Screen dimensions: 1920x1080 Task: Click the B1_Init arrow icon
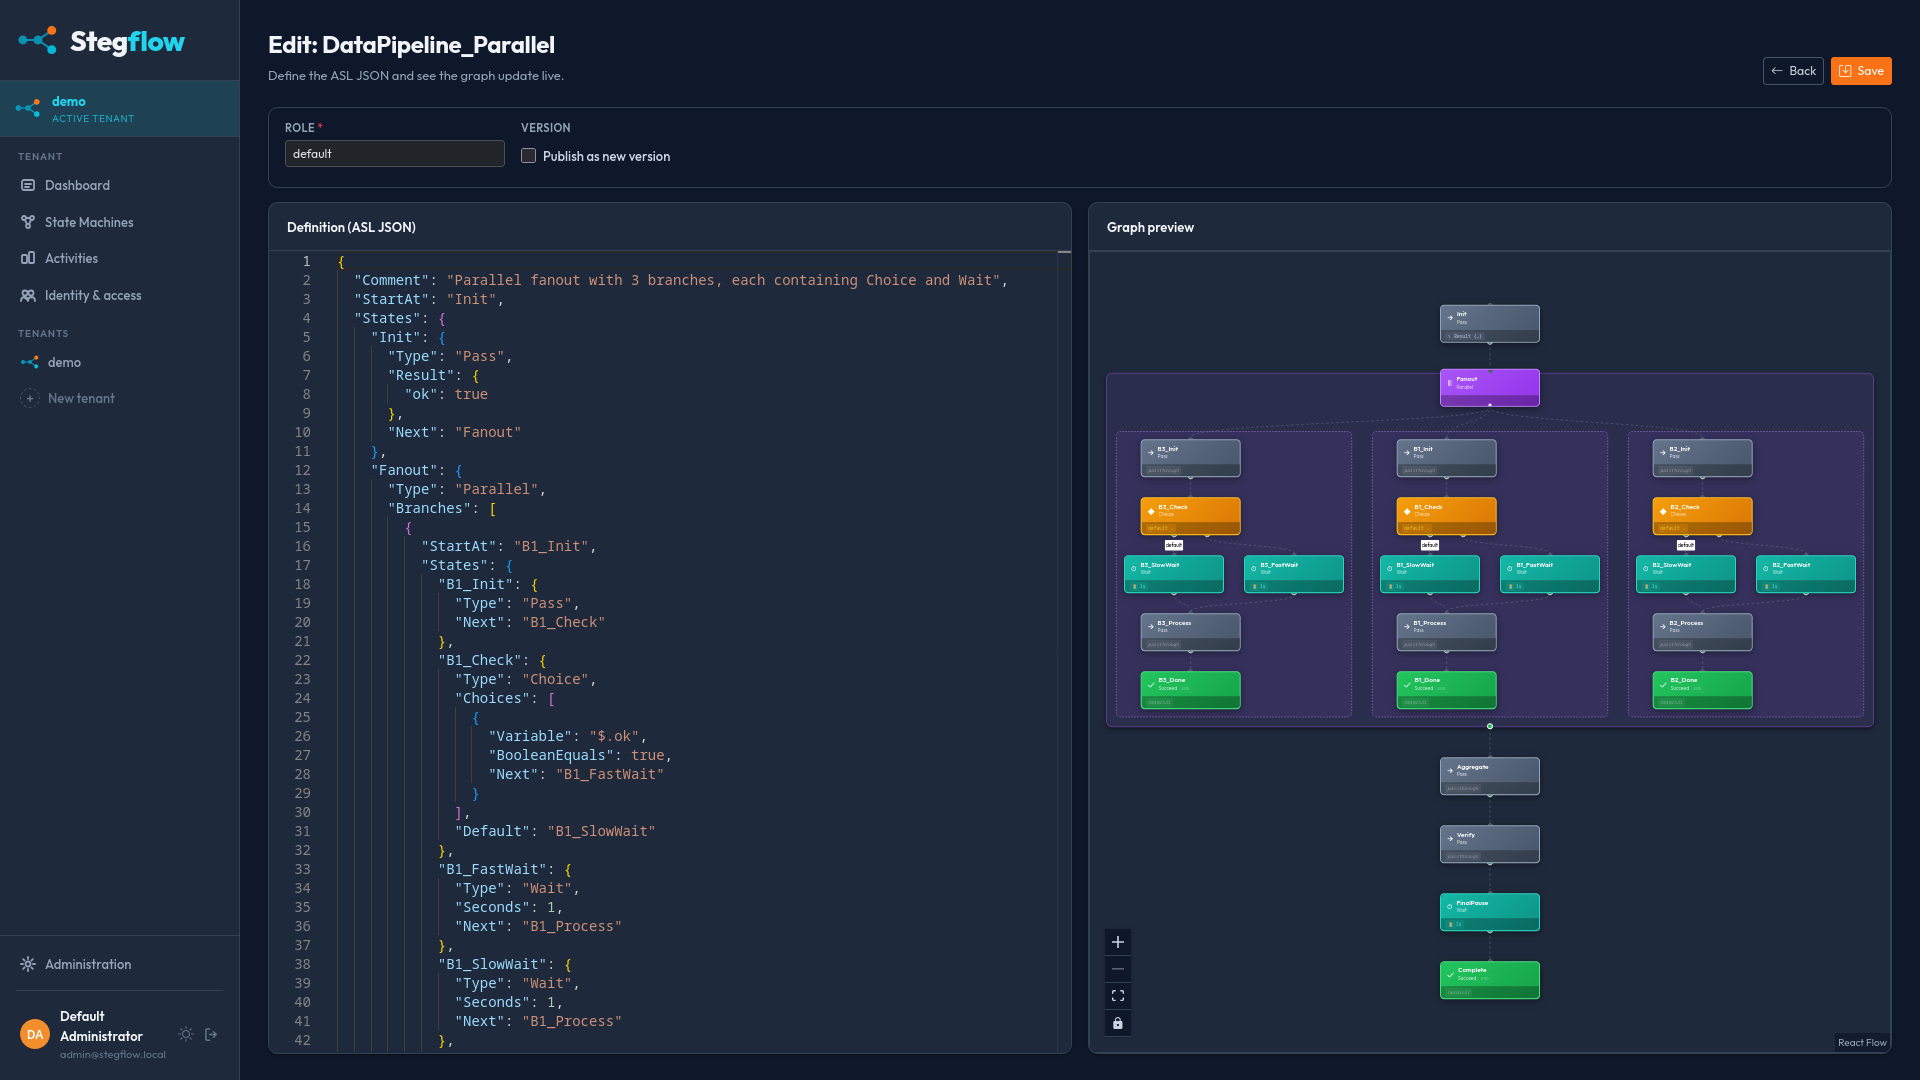click(x=1407, y=453)
